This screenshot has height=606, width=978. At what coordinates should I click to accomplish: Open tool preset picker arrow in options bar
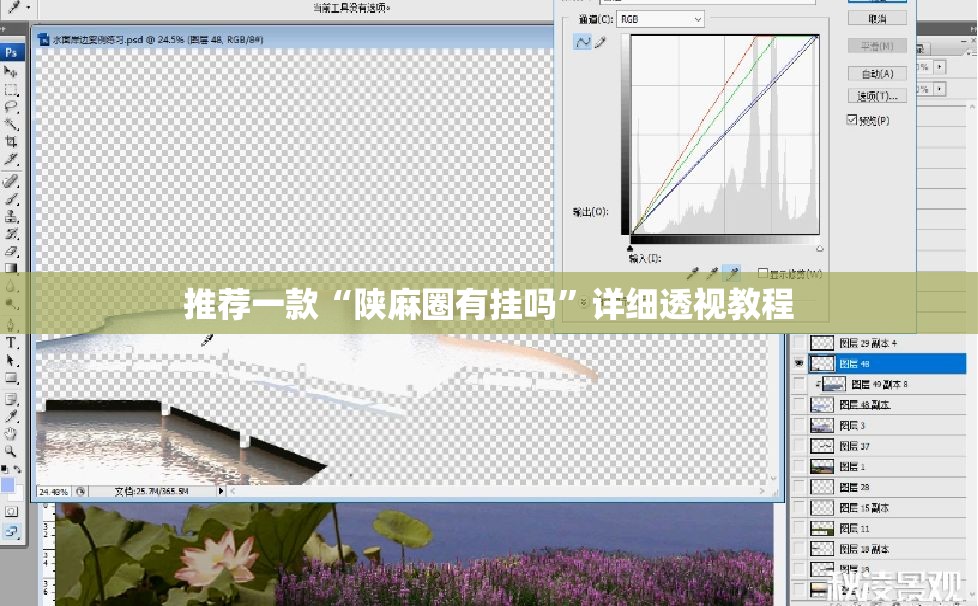(28, 7)
